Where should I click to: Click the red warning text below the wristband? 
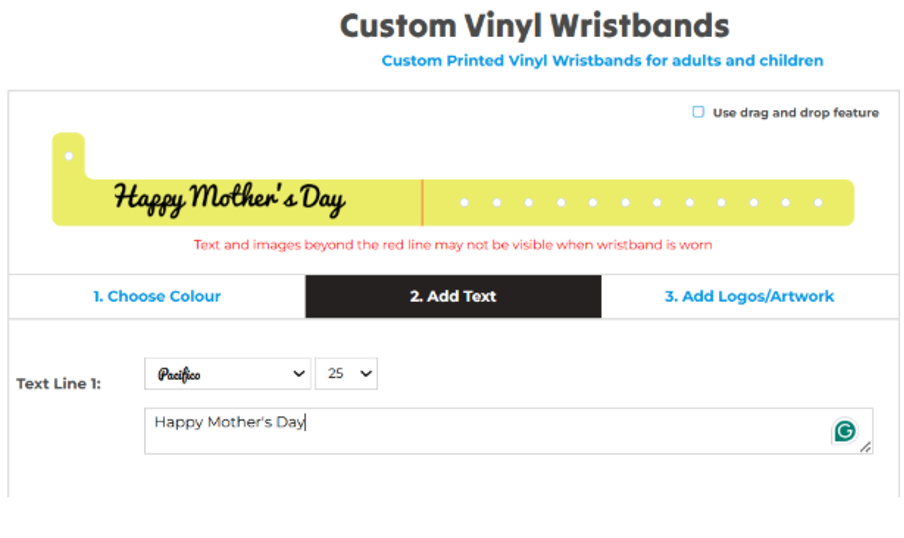[452, 245]
